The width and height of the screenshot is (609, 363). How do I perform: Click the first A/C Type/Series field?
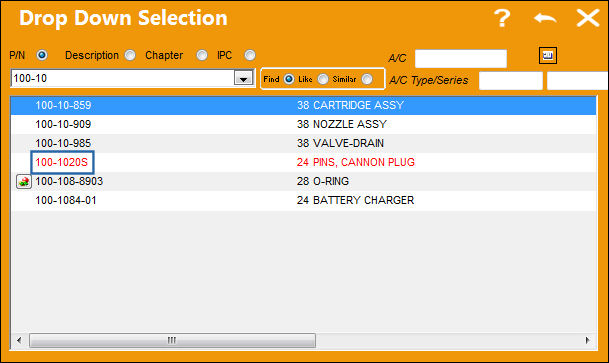tap(511, 81)
